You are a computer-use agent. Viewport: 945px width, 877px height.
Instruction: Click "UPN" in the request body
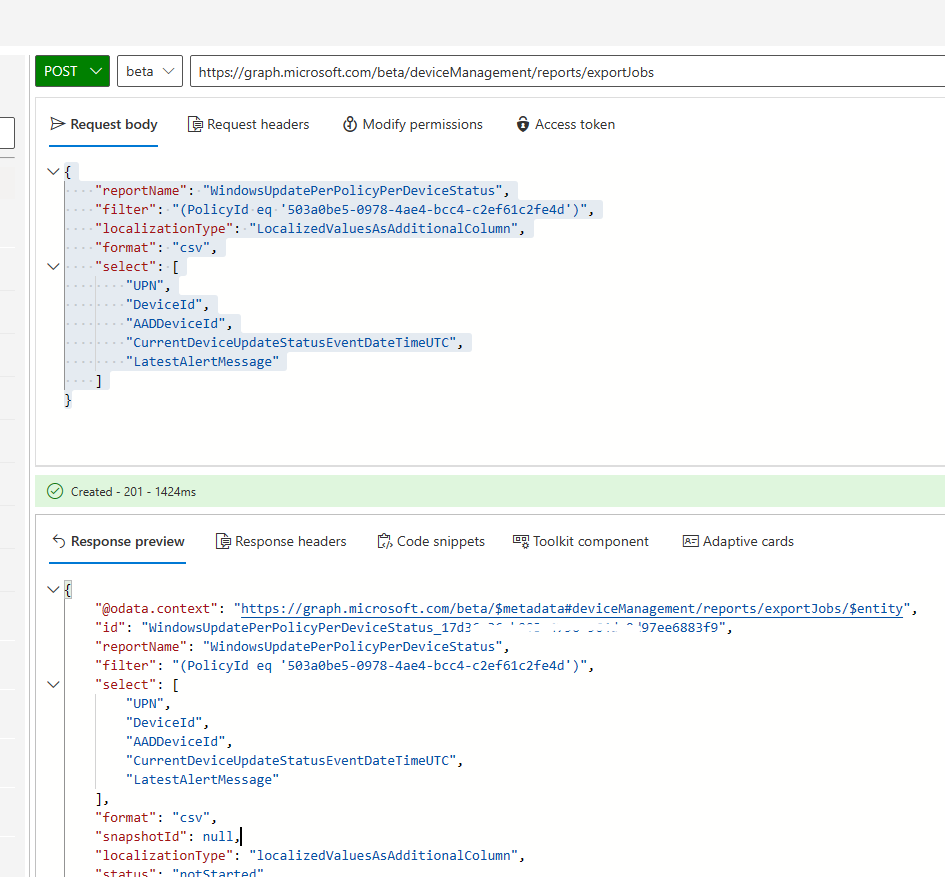[x=145, y=286]
